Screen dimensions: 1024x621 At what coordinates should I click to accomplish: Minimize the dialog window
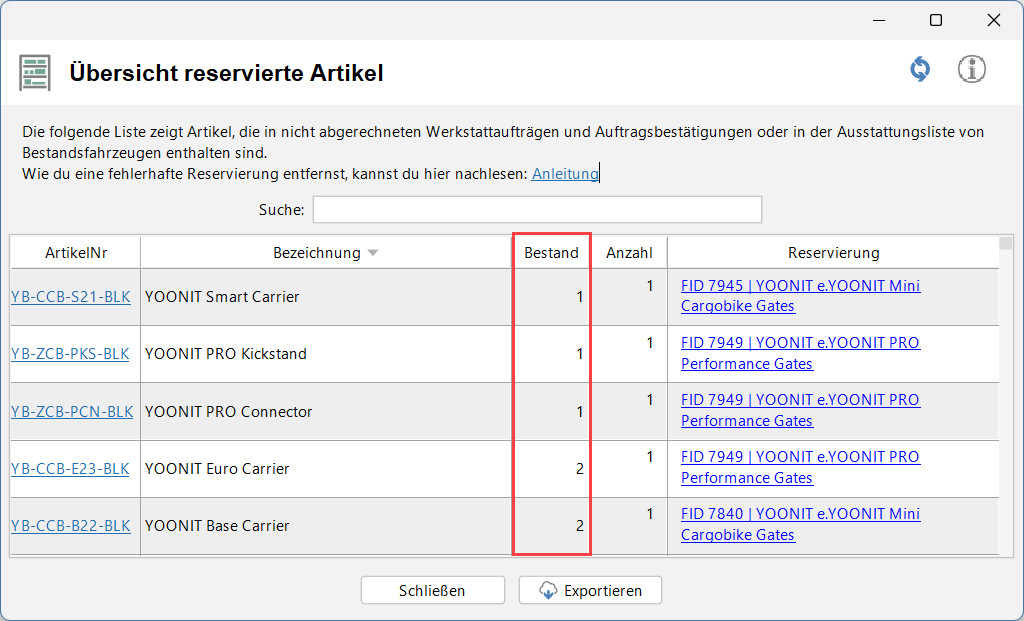coord(880,20)
